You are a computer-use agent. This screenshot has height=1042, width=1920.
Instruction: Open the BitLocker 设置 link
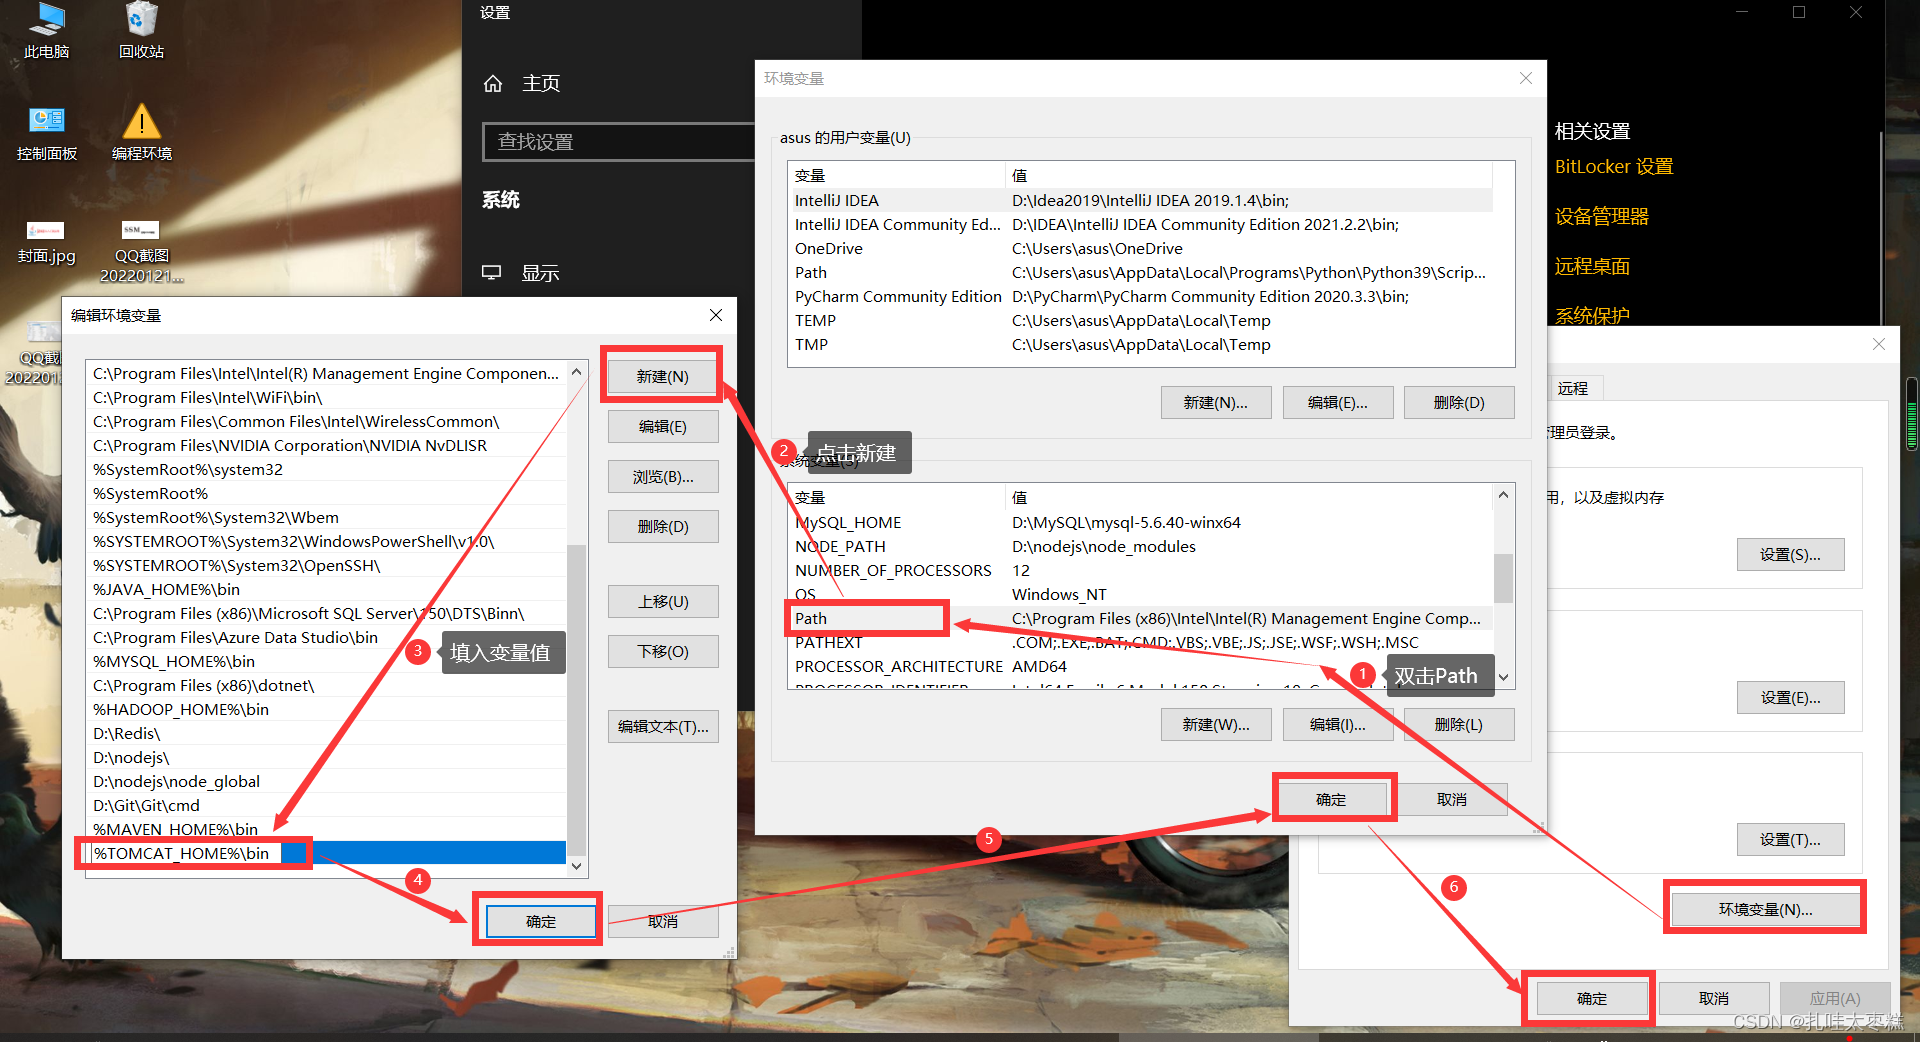pyautogui.click(x=1614, y=167)
